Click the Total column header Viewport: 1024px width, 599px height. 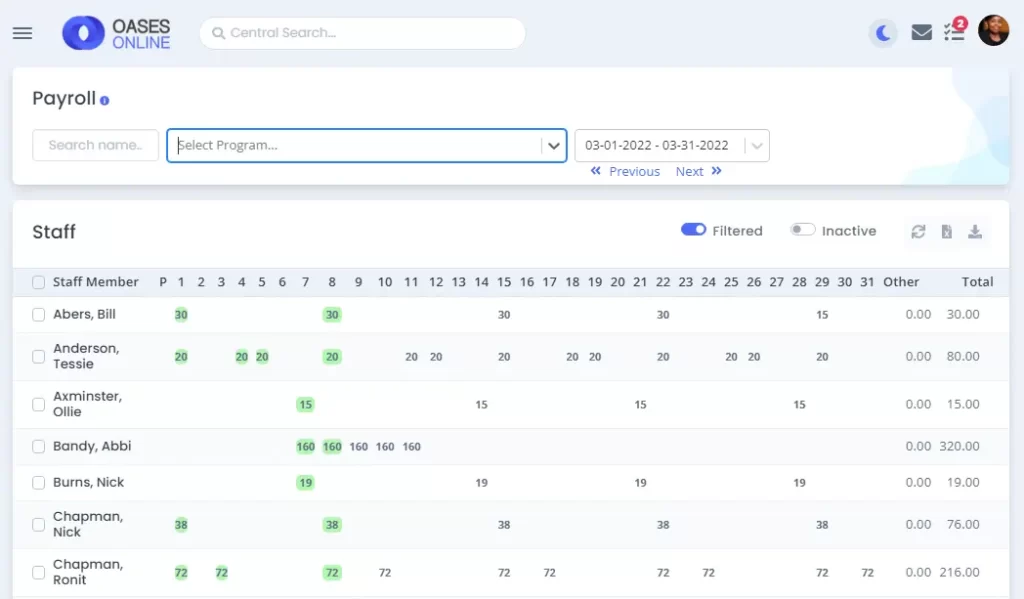coord(977,282)
